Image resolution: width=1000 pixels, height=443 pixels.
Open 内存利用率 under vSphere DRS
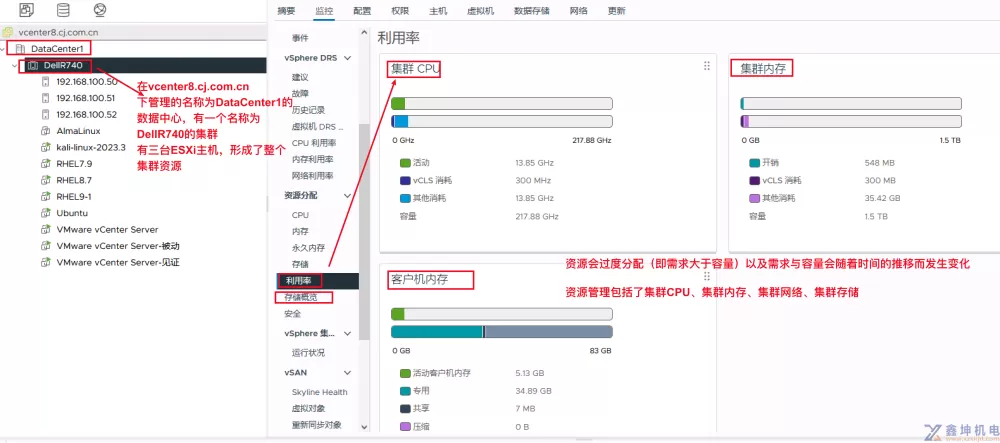pyautogui.click(x=312, y=159)
